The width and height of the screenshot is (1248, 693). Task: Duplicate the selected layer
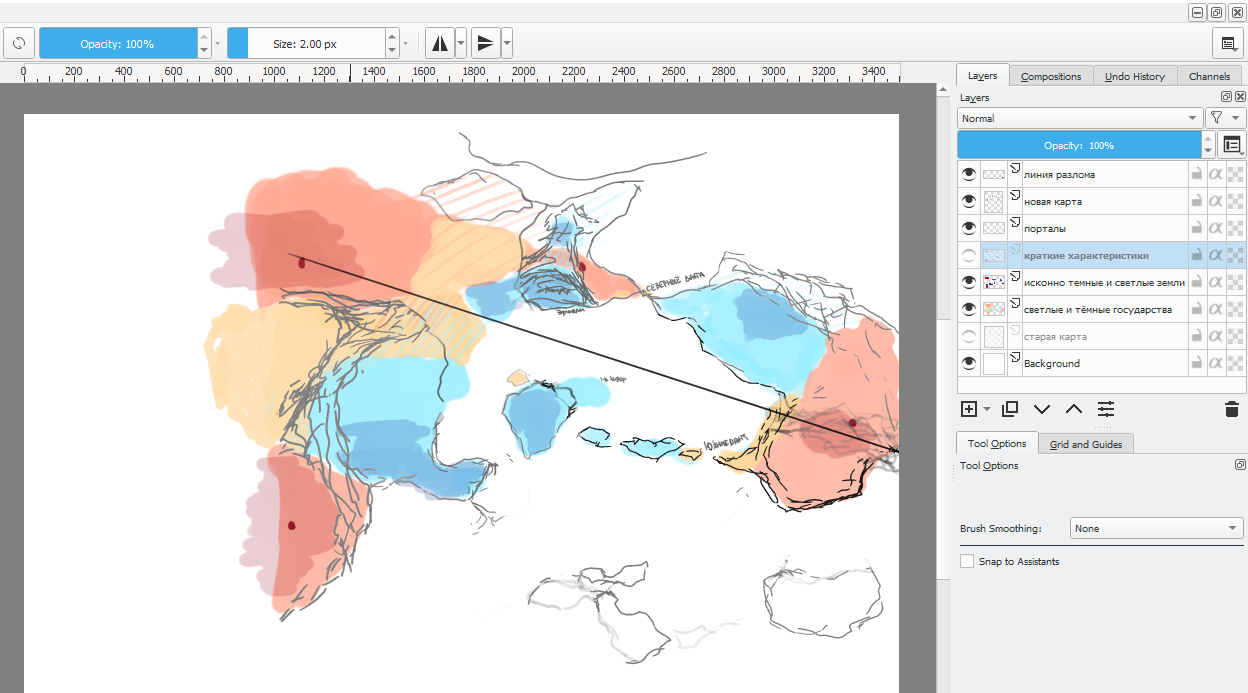click(x=1010, y=409)
